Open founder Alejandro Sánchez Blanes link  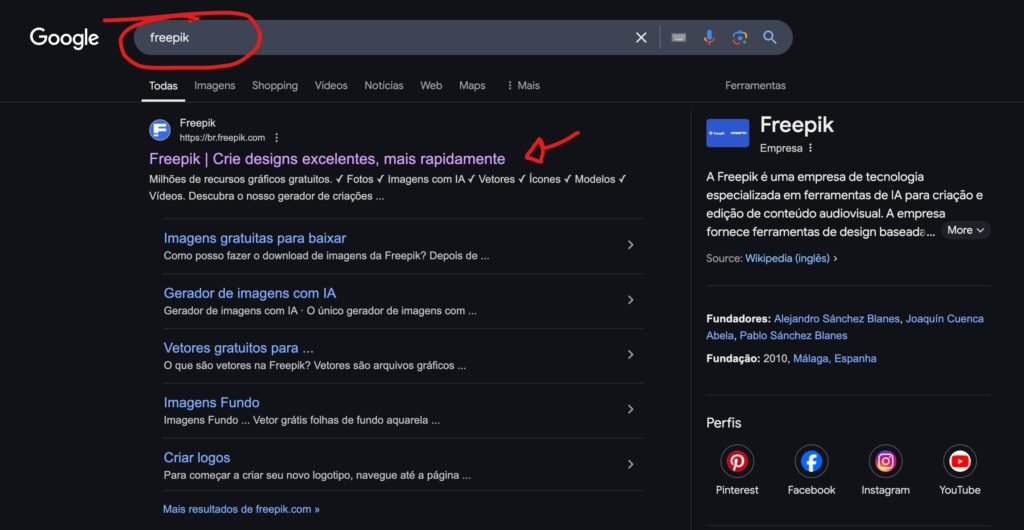(x=837, y=319)
